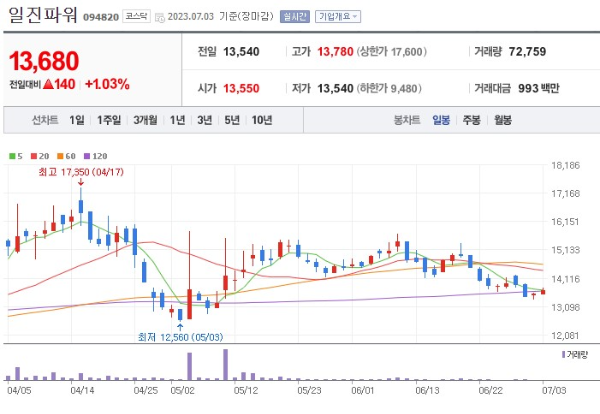Click the 상한가 17,600 text

tap(392, 52)
